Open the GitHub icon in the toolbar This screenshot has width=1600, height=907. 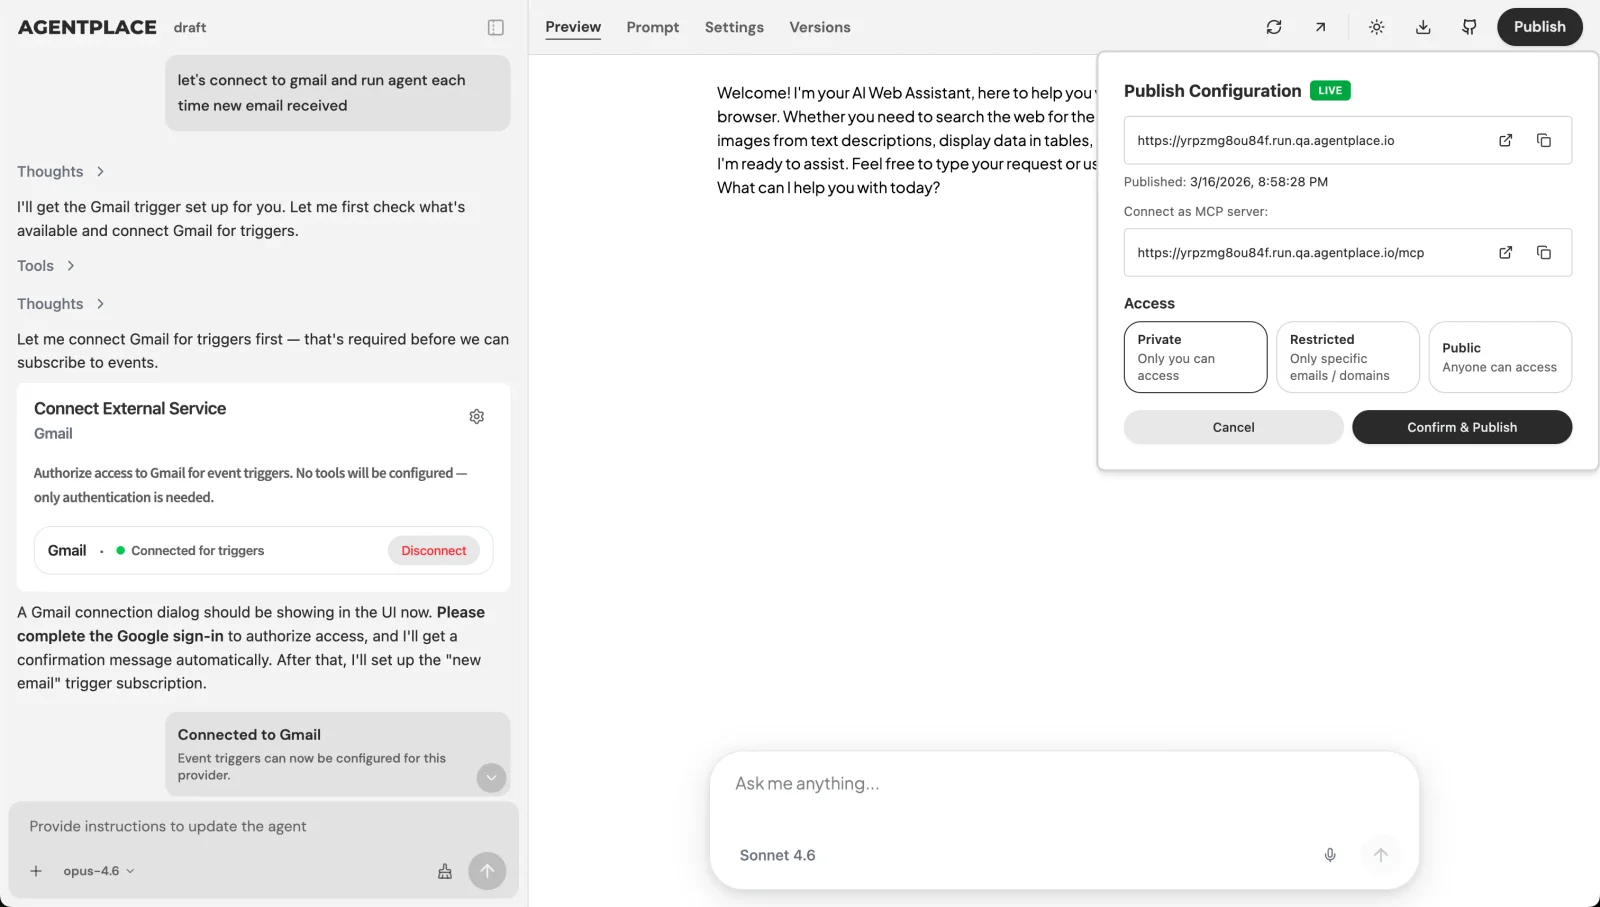click(x=1469, y=27)
